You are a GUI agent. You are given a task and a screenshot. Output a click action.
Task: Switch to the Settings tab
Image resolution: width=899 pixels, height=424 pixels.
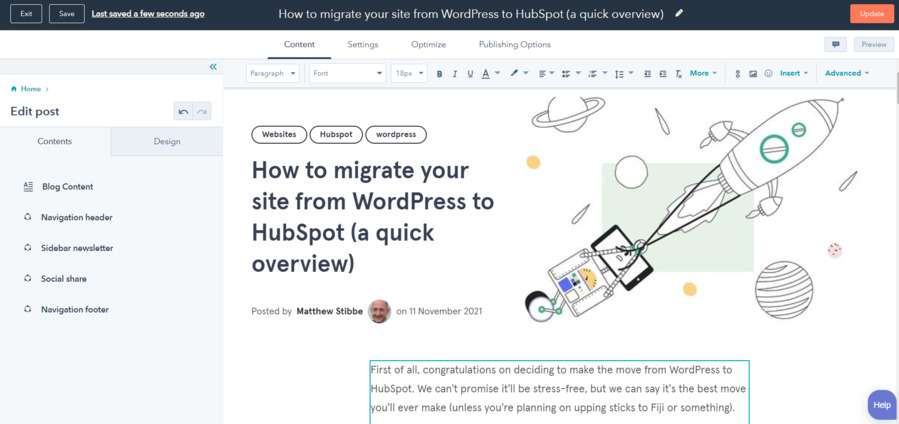(362, 44)
